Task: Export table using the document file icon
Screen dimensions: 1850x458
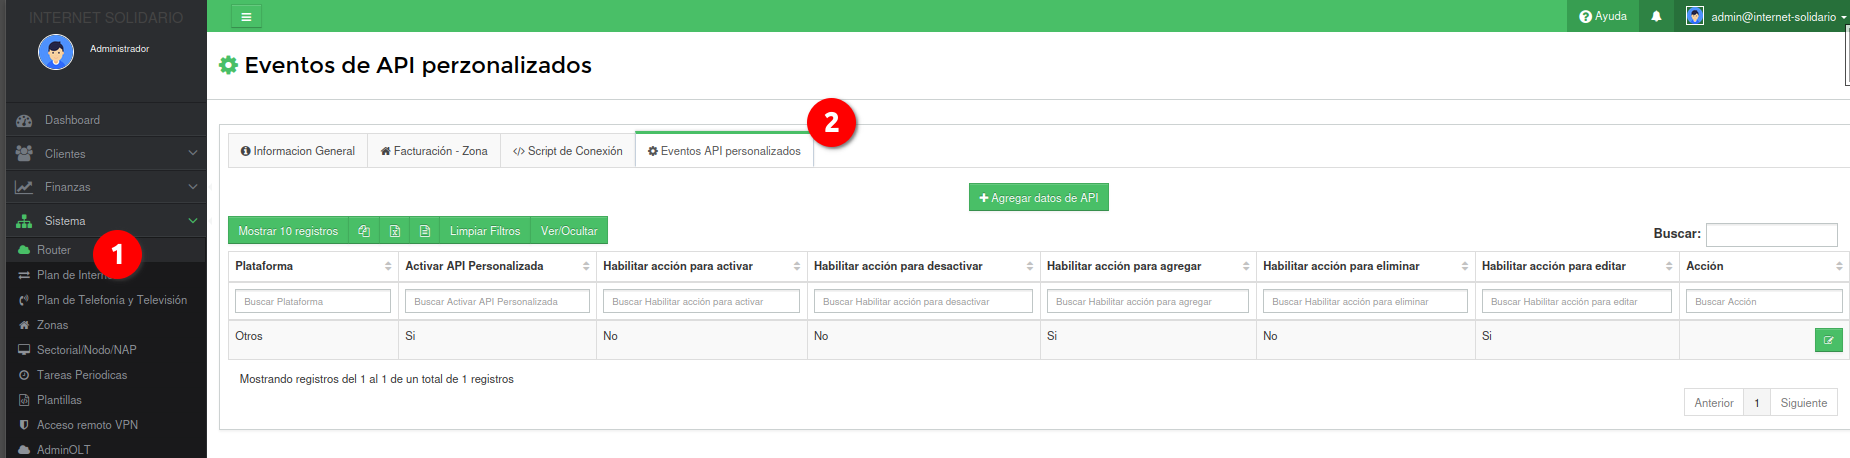Action: pyautogui.click(x=425, y=231)
